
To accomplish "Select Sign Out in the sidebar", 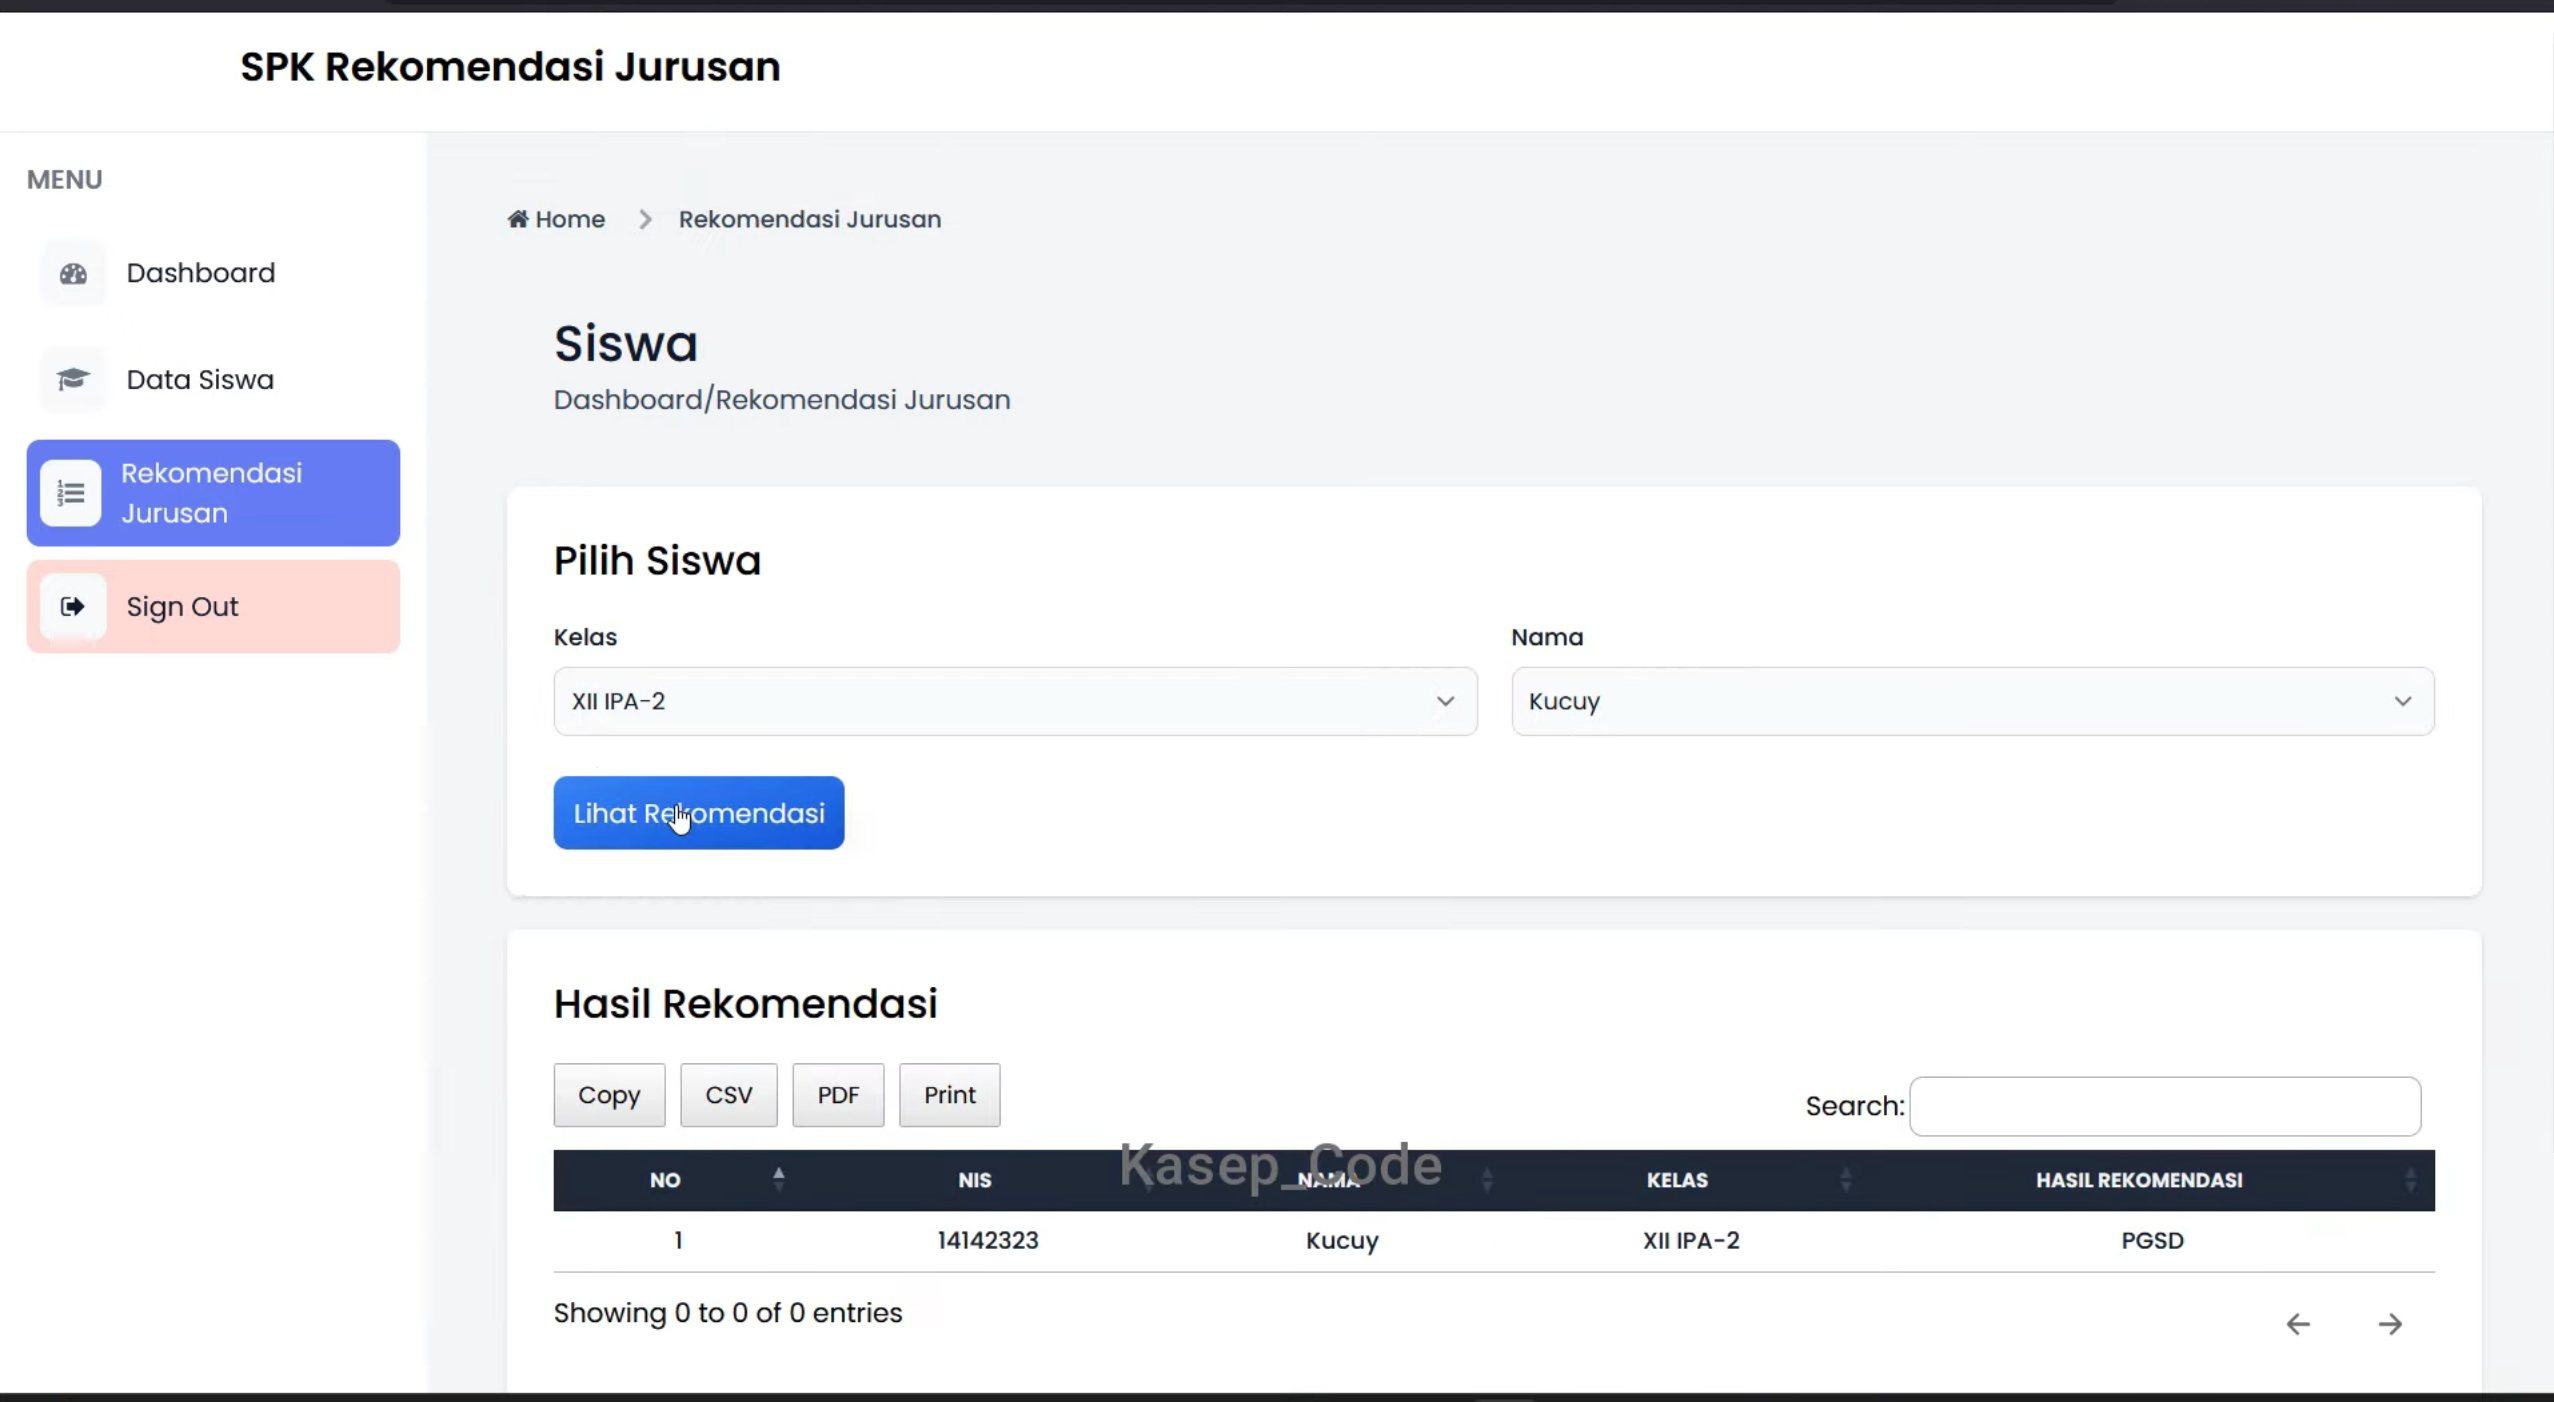I will pos(213,606).
